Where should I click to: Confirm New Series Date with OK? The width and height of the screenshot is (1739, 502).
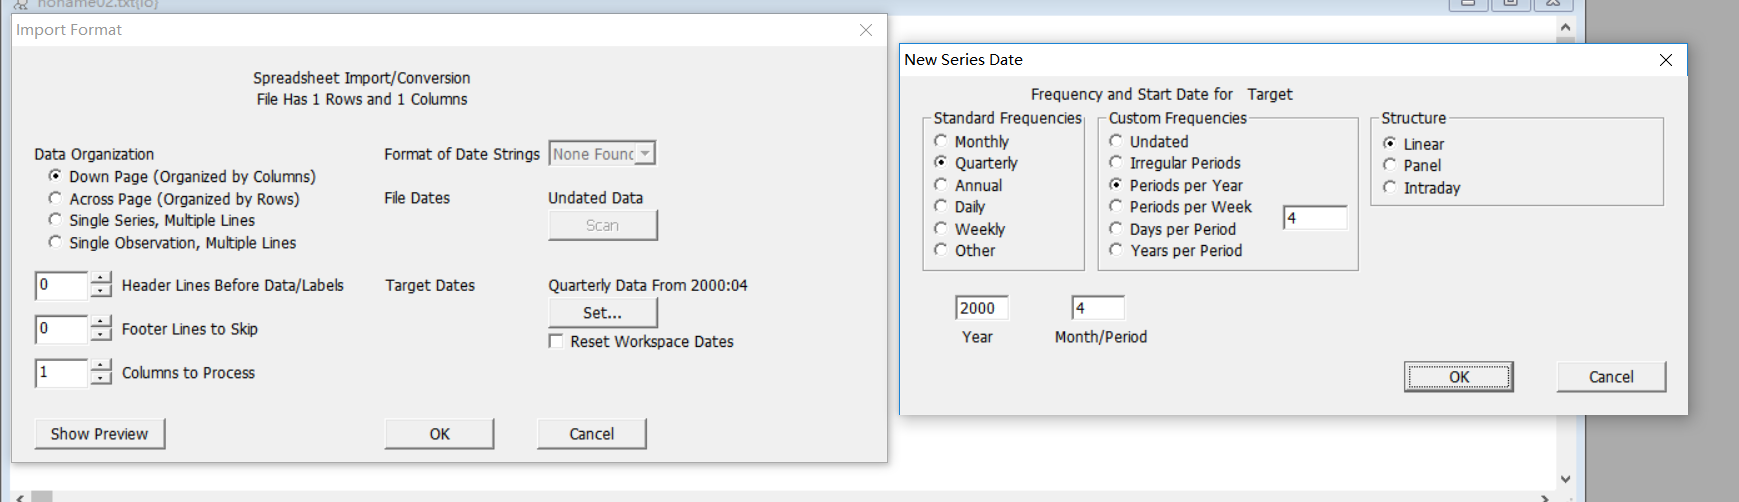(1458, 377)
